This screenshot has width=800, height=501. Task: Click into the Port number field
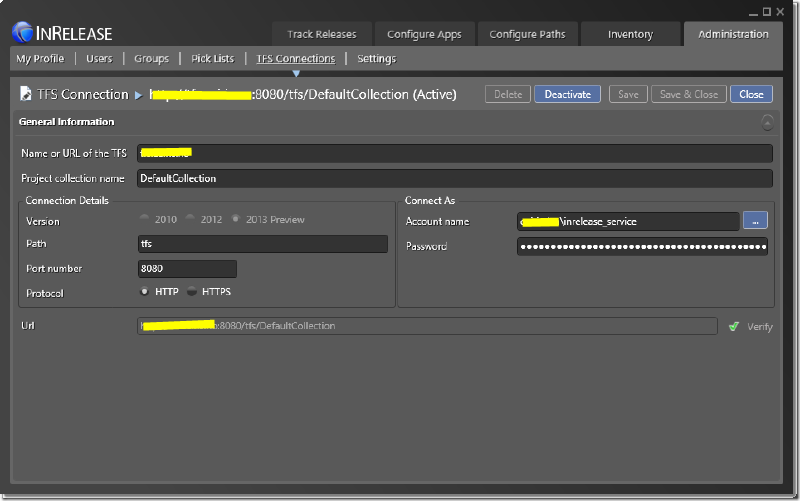[187, 269]
